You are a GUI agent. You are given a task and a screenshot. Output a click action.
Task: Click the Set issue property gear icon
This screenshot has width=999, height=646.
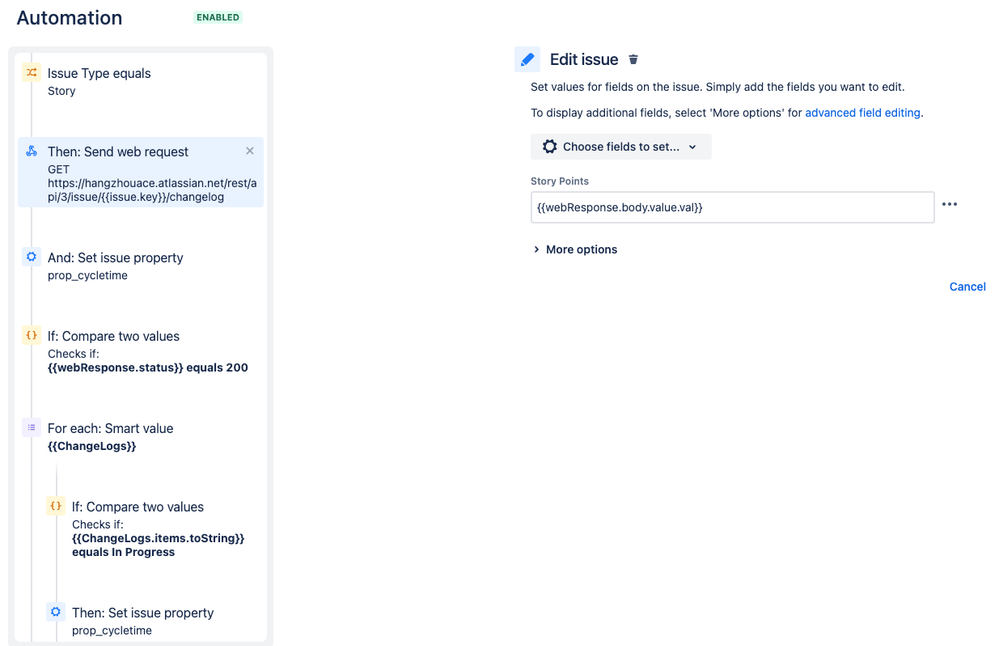click(x=31, y=257)
